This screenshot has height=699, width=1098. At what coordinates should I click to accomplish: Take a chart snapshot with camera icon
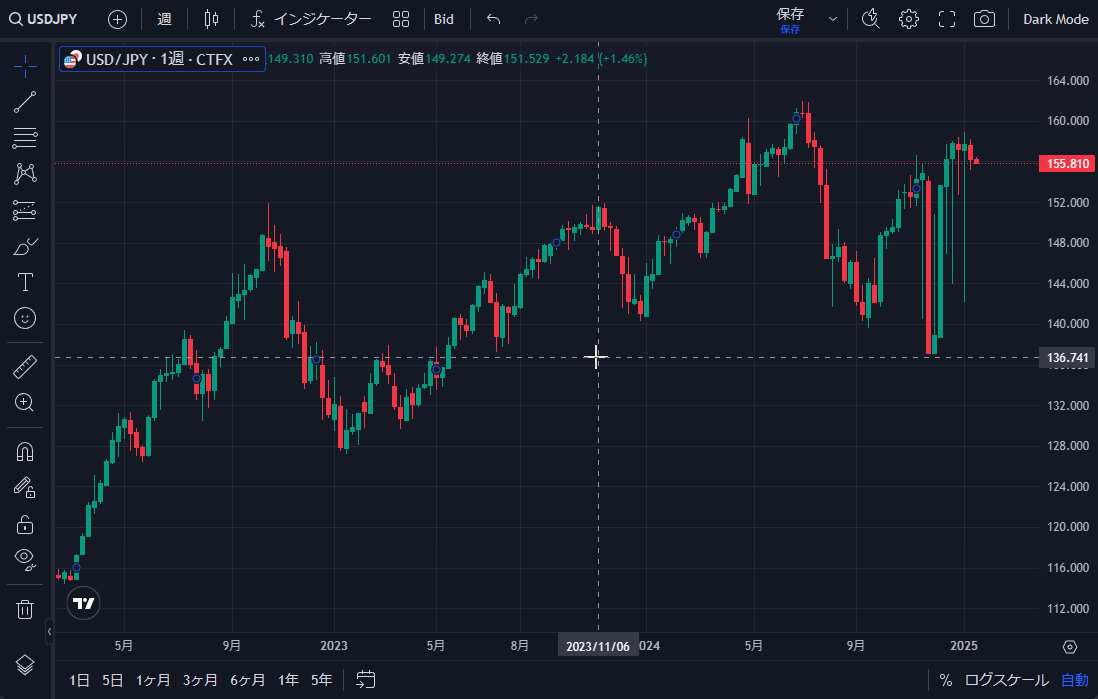click(x=985, y=19)
